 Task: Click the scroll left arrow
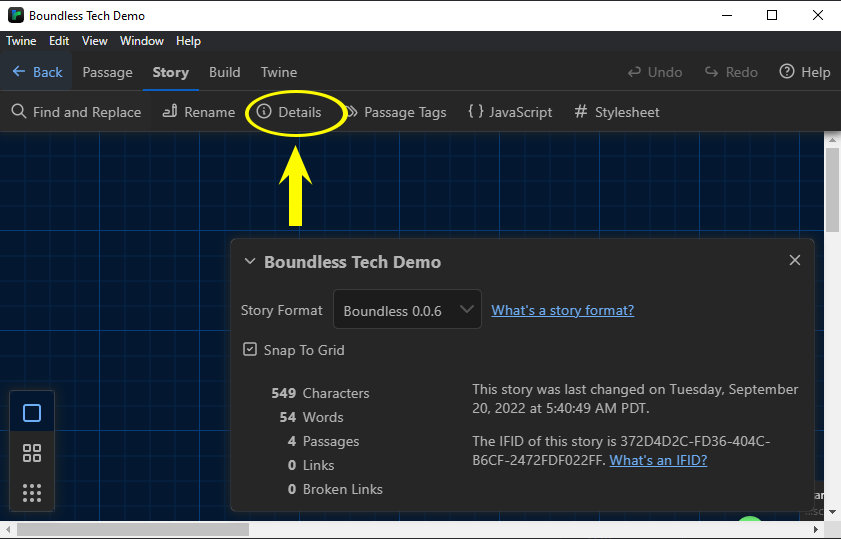(8, 530)
